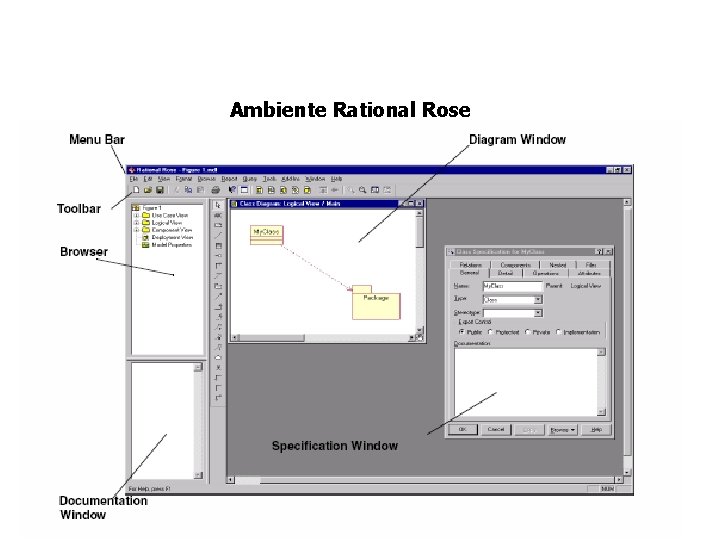Screen dimensions: 720x540
Task: Select the ABC text box tool
Action: pos(218,215)
